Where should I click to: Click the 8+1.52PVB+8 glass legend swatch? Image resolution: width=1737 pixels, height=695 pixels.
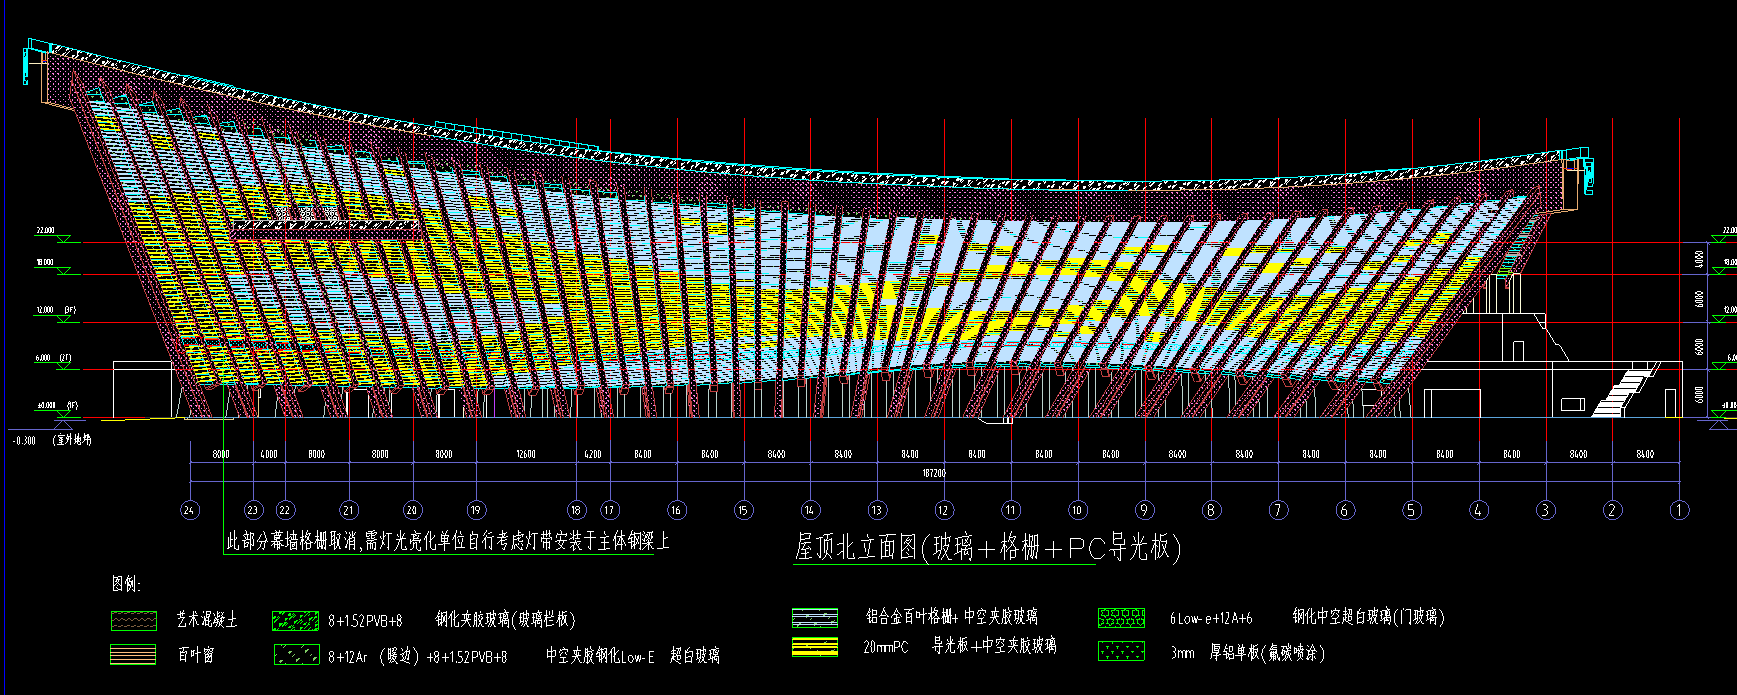[295, 620]
